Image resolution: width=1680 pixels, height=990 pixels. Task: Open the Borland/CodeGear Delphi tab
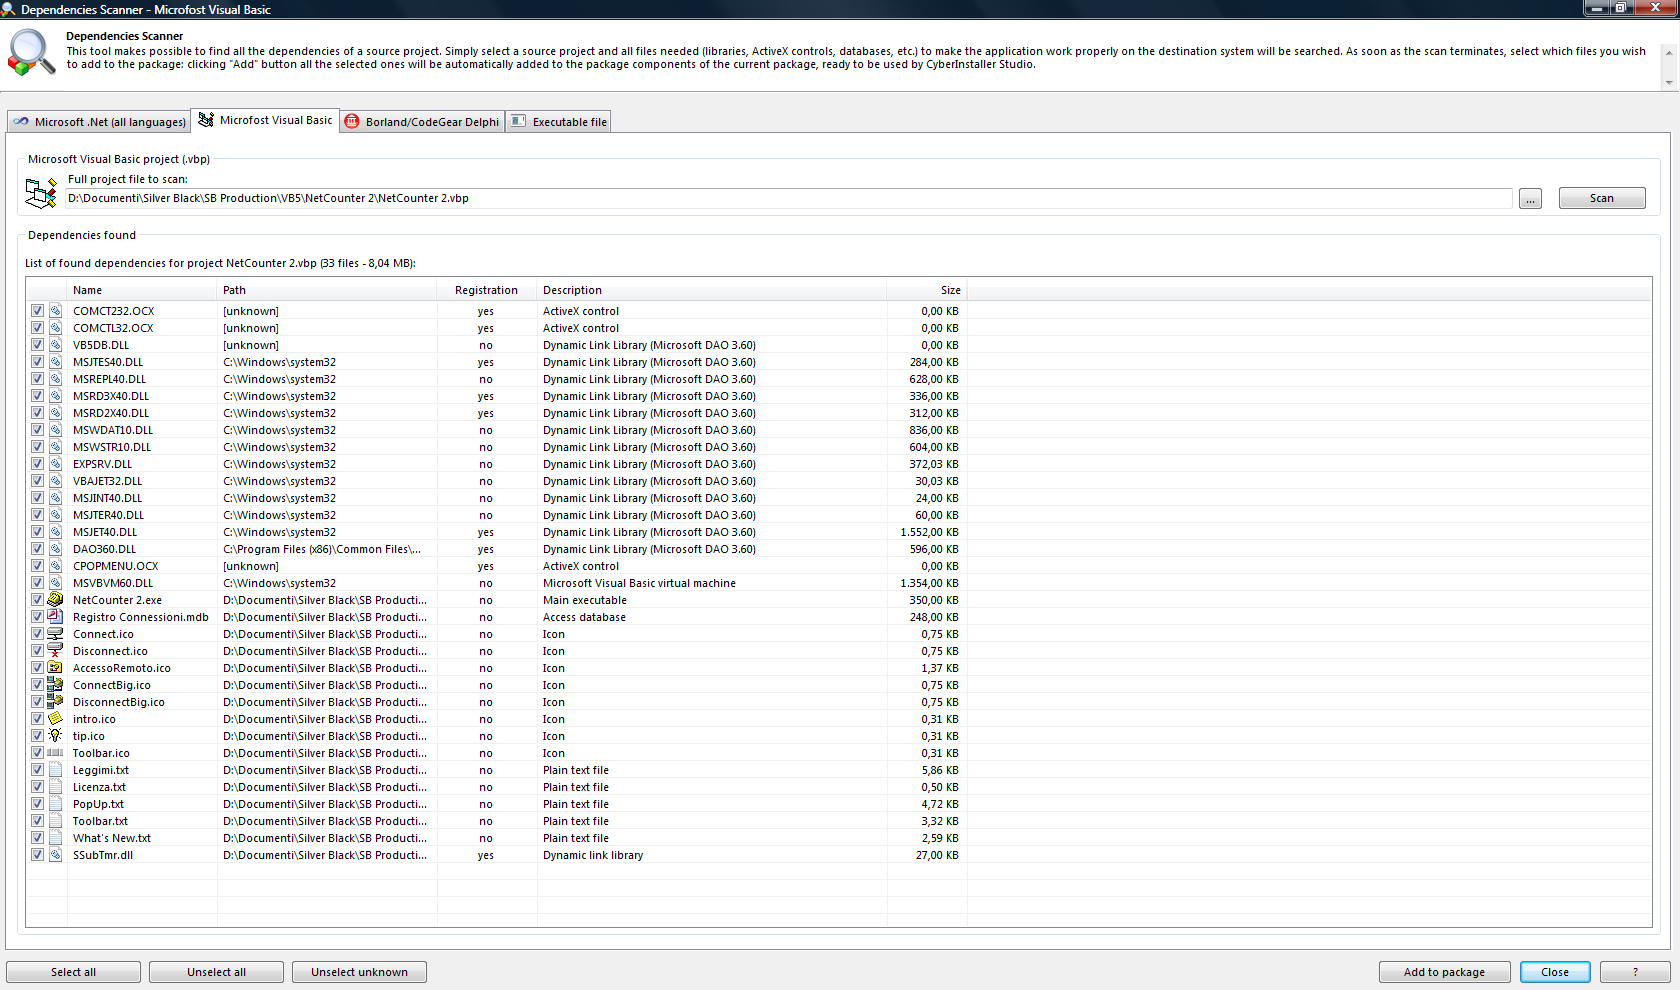click(422, 122)
